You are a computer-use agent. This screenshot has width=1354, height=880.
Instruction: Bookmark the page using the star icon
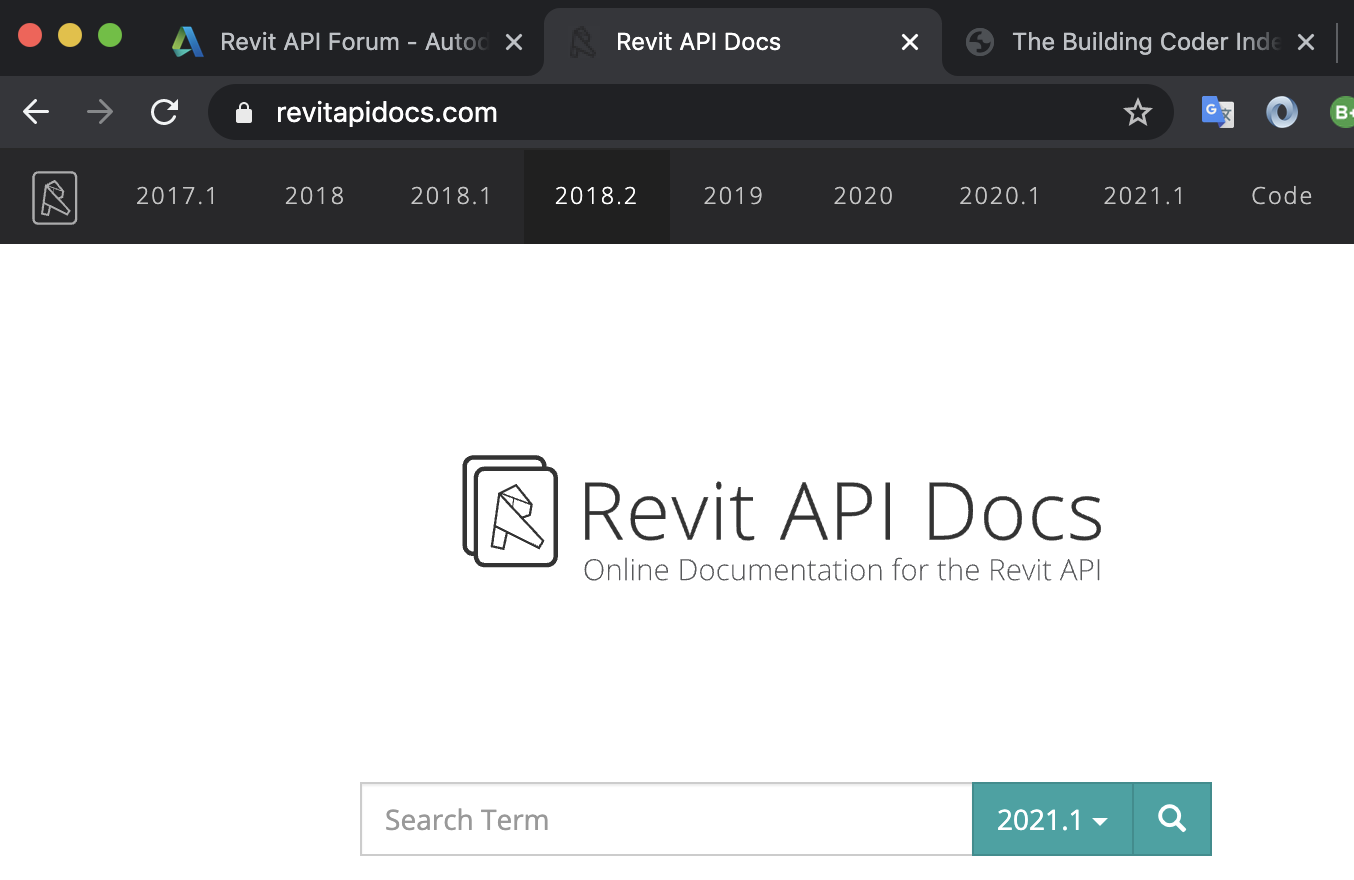[1138, 112]
